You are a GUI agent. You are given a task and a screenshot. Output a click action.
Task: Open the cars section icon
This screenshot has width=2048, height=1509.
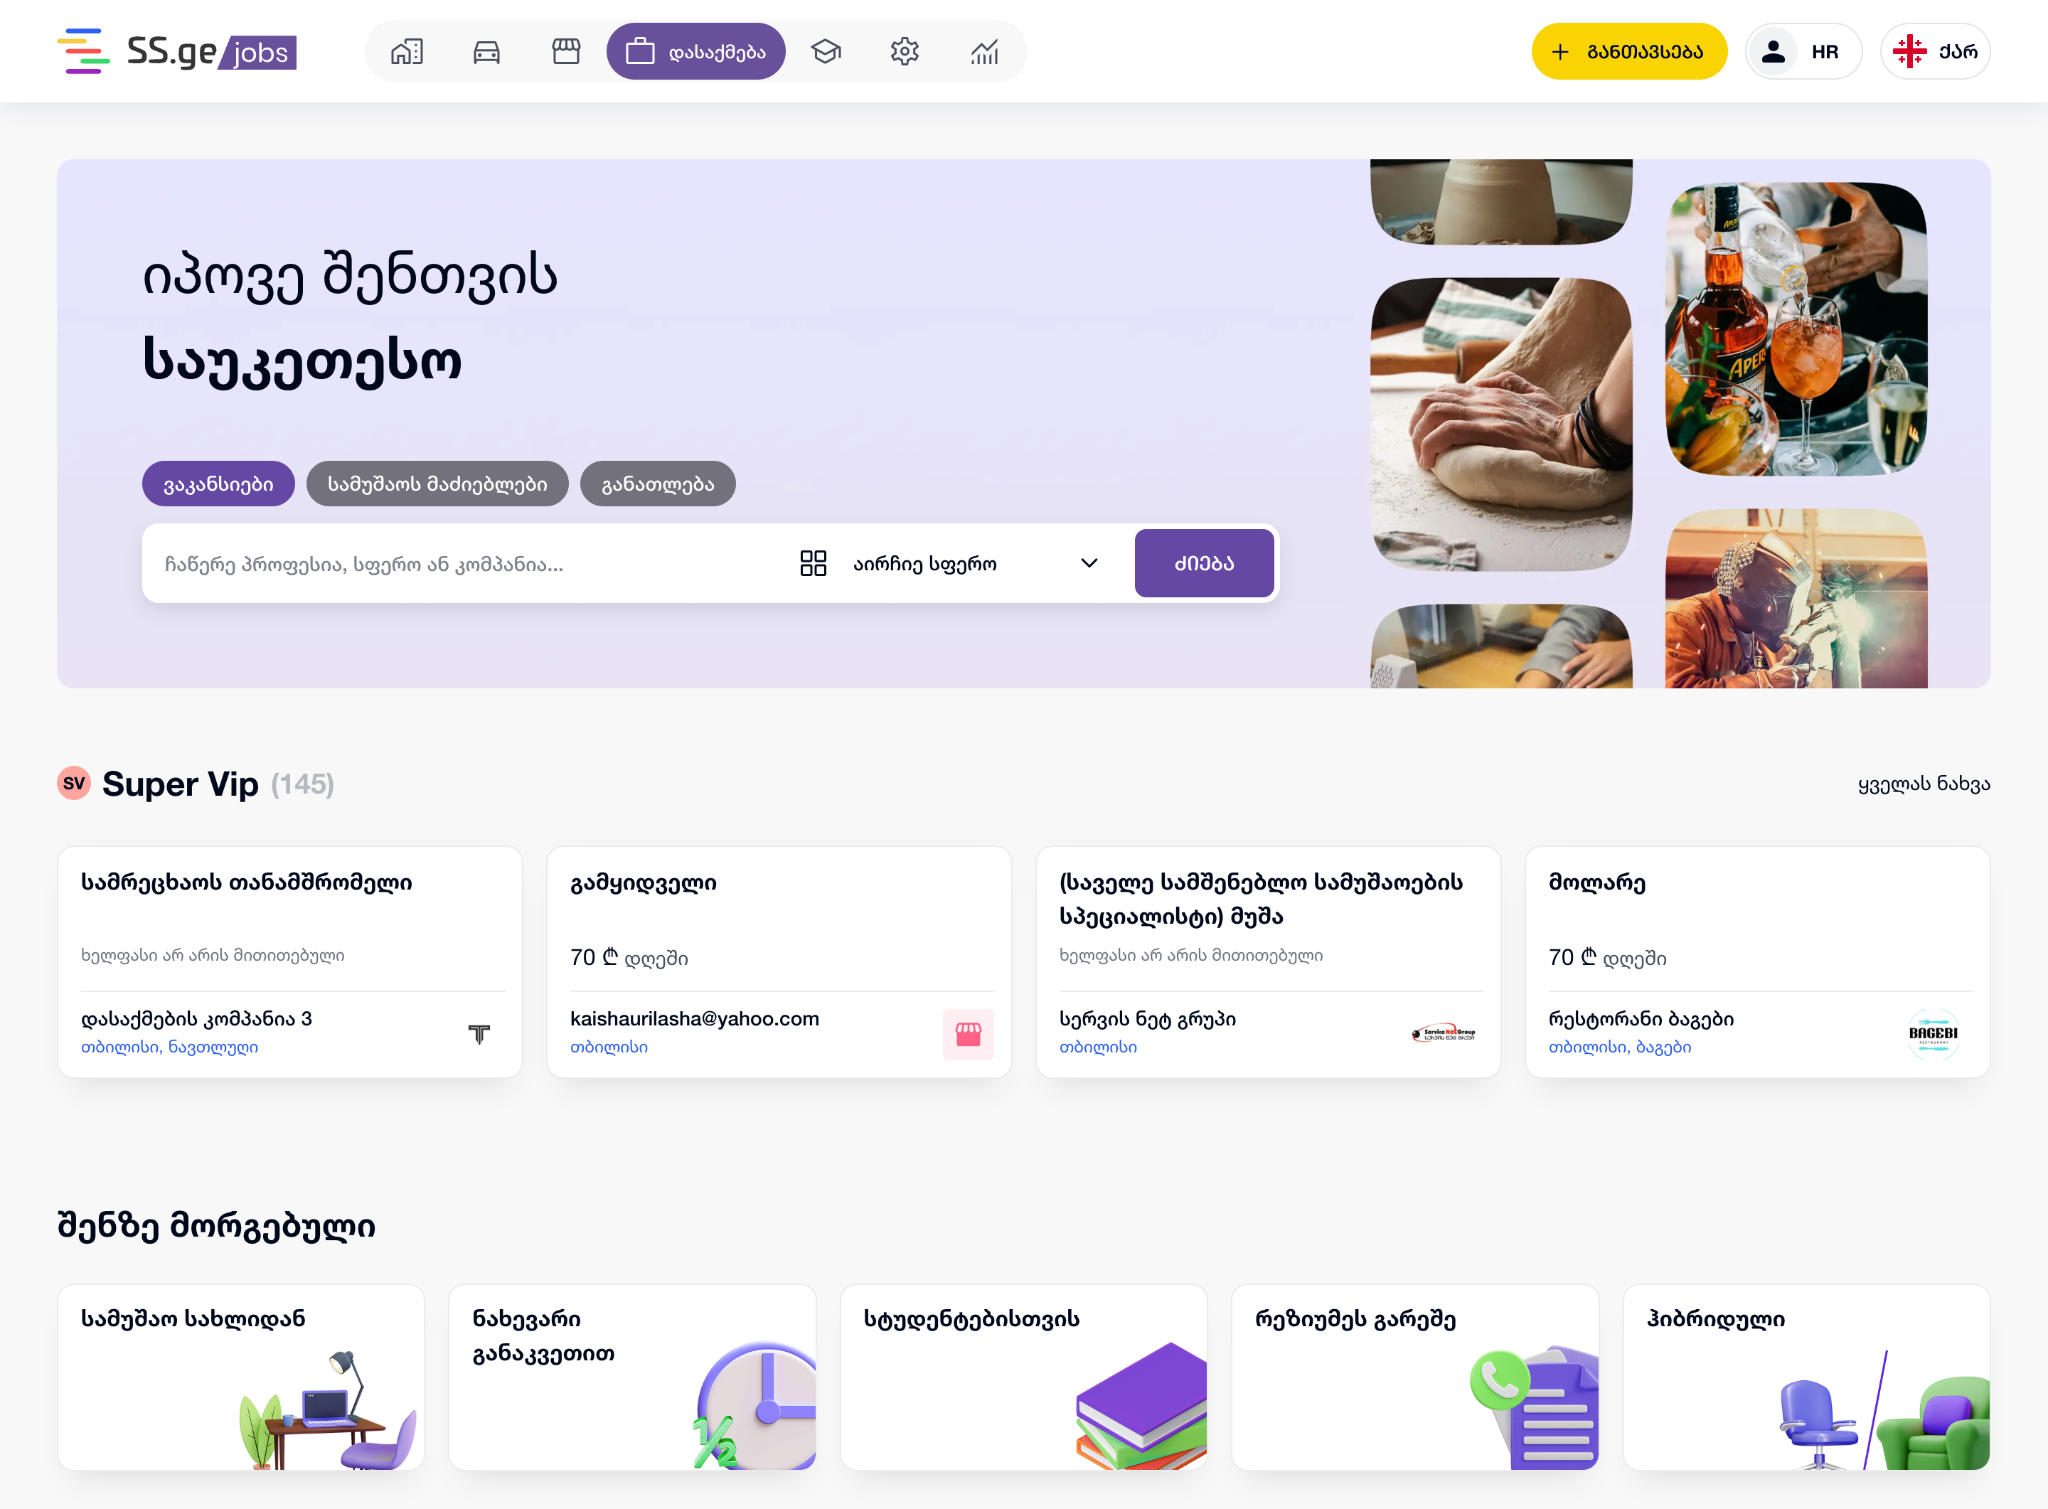coord(487,51)
